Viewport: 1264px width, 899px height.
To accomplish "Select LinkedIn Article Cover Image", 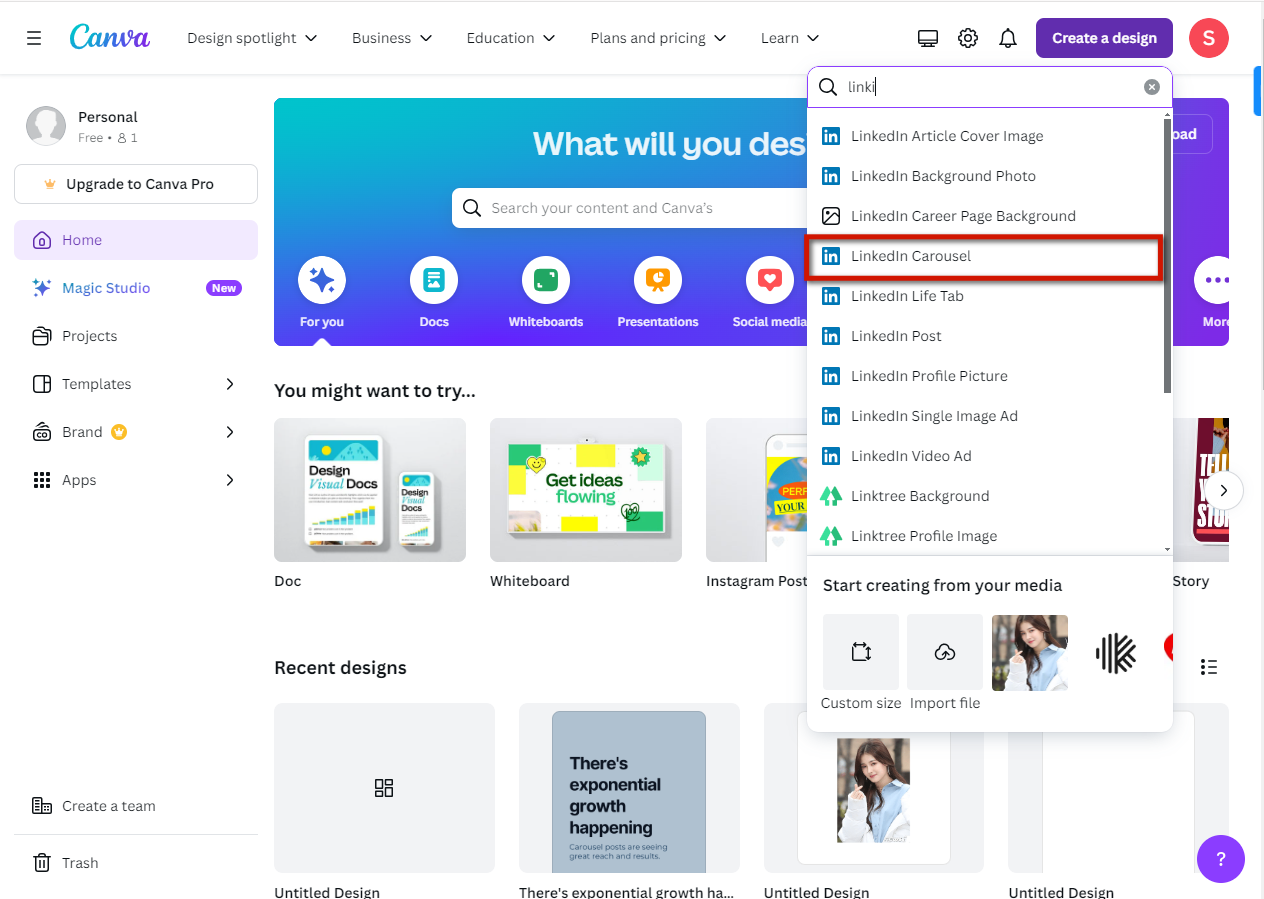I will (x=984, y=136).
